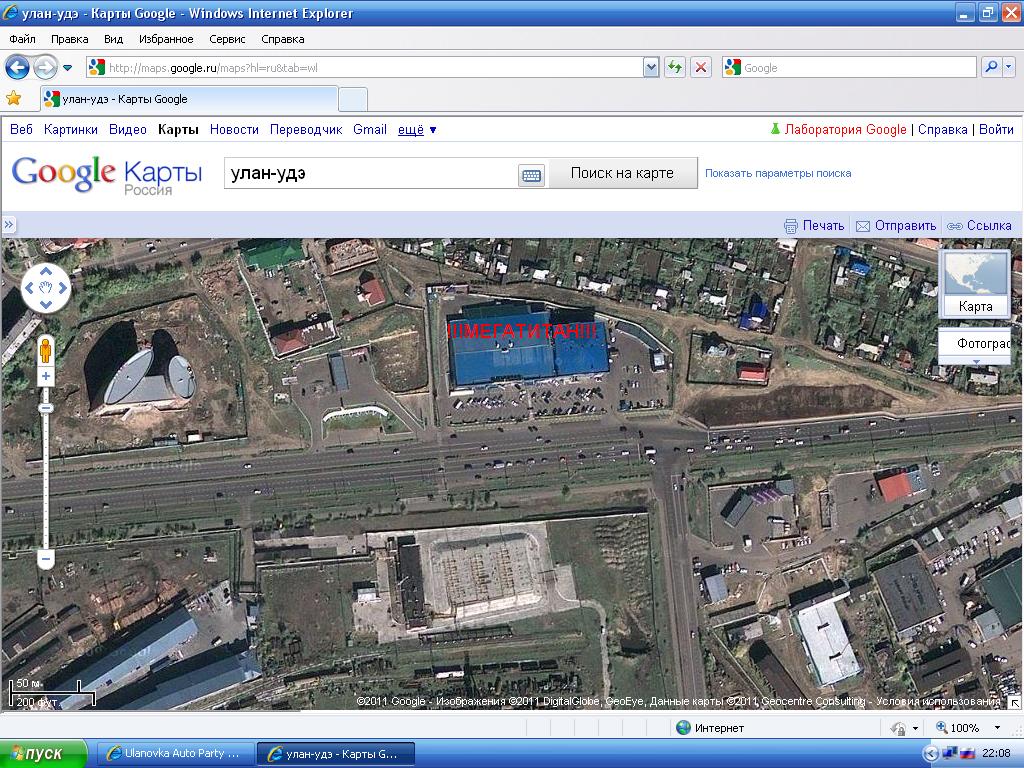The width and height of the screenshot is (1024, 768).
Task: Pan the map left with navigation arrow
Action: (29, 288)
